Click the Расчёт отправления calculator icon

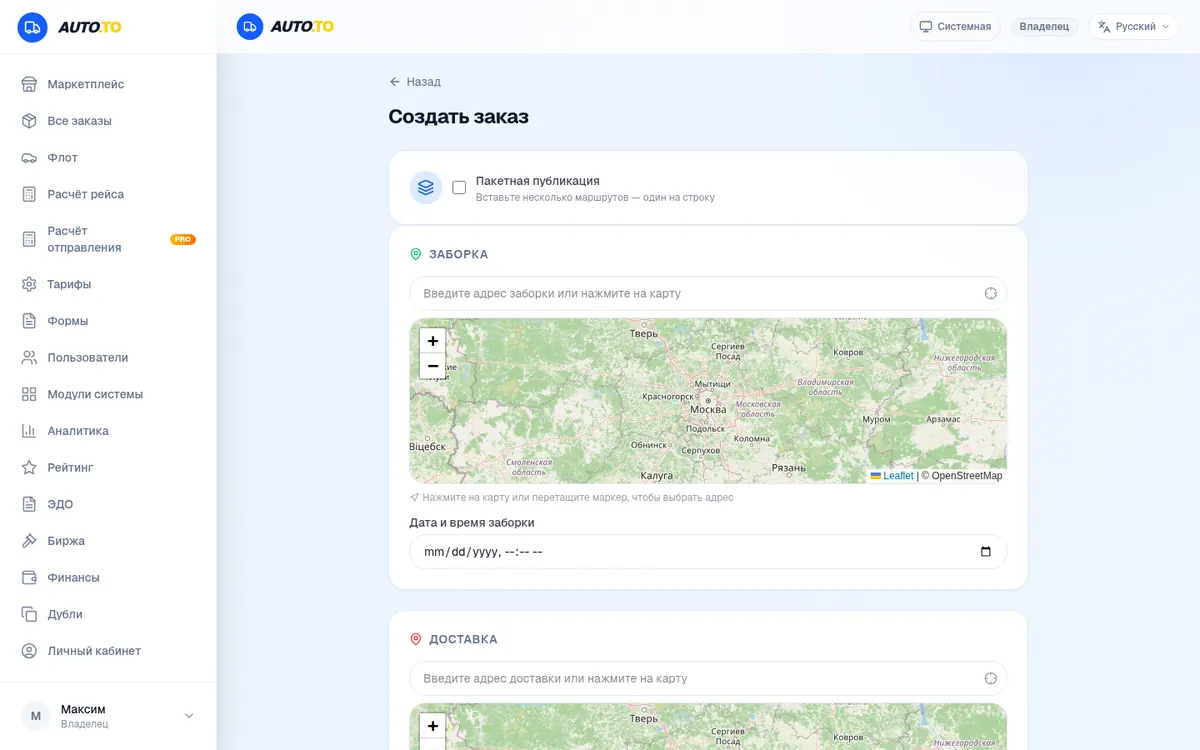tap(29, 239)
